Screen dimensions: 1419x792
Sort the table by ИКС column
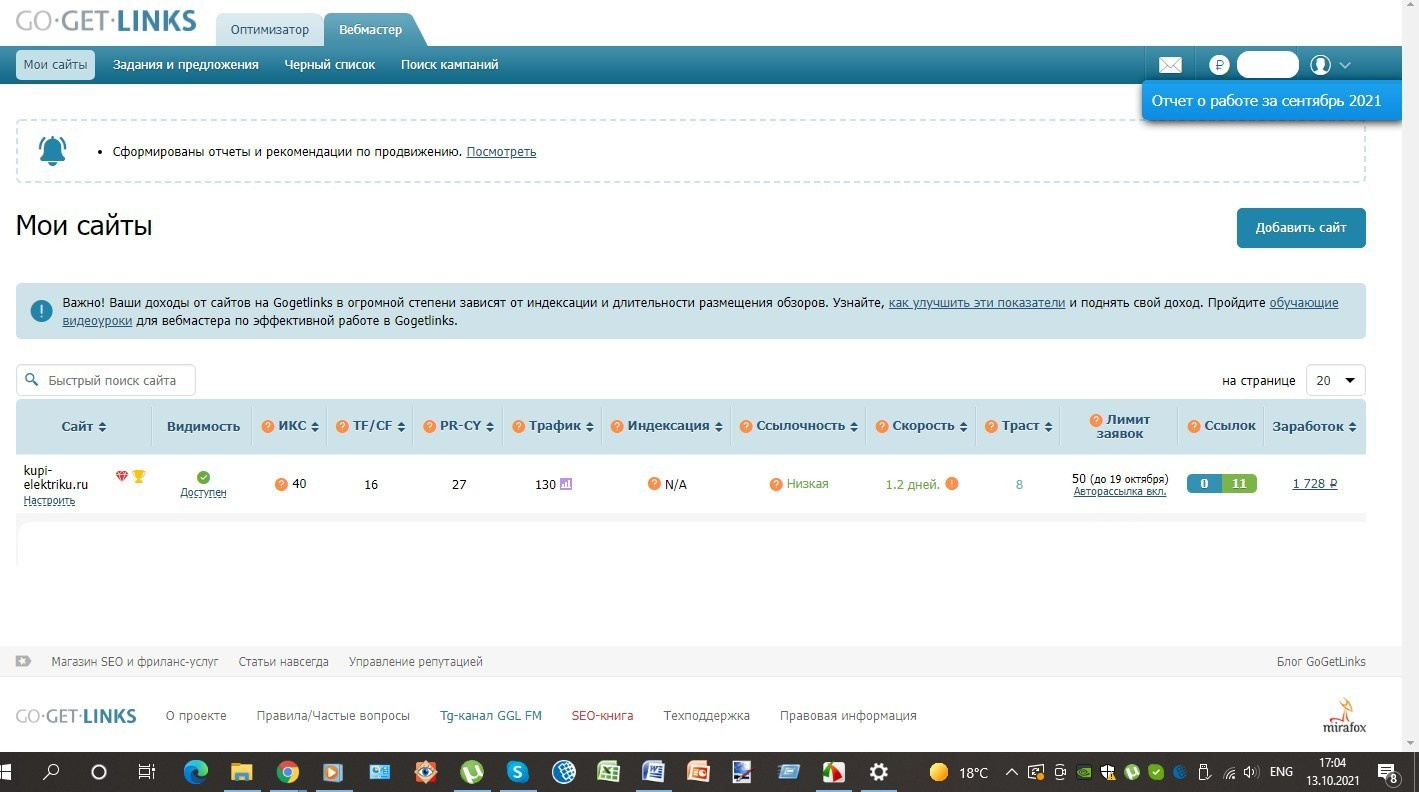click(x=315, y=427)
